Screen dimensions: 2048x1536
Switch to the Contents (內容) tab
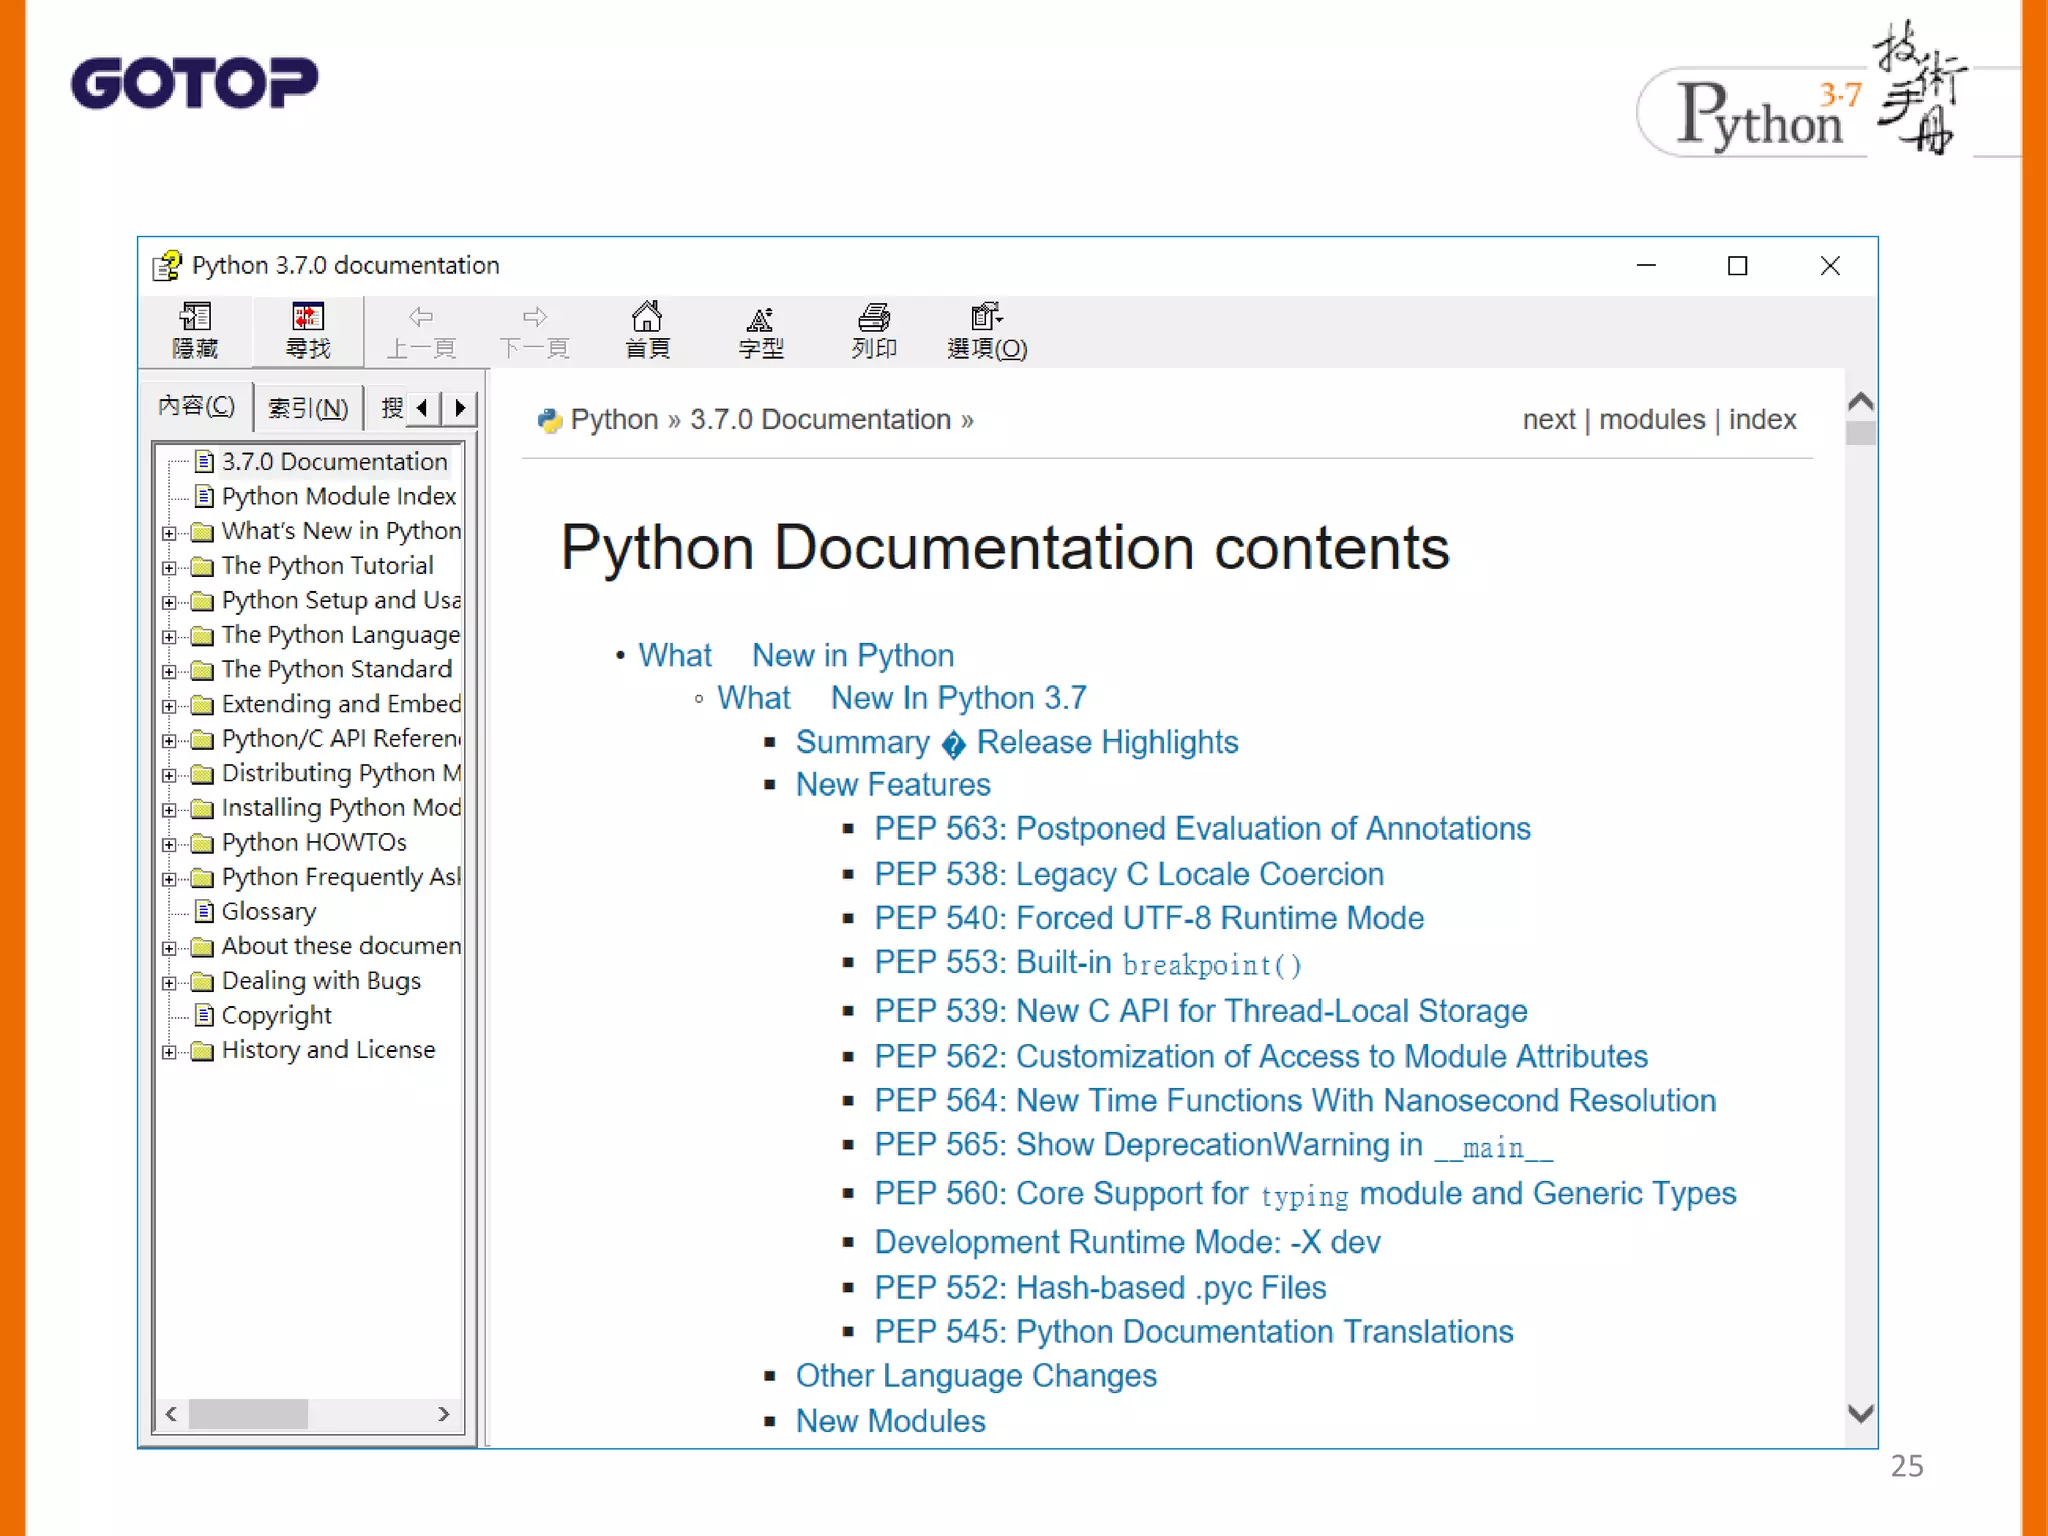tap(197, 406)
